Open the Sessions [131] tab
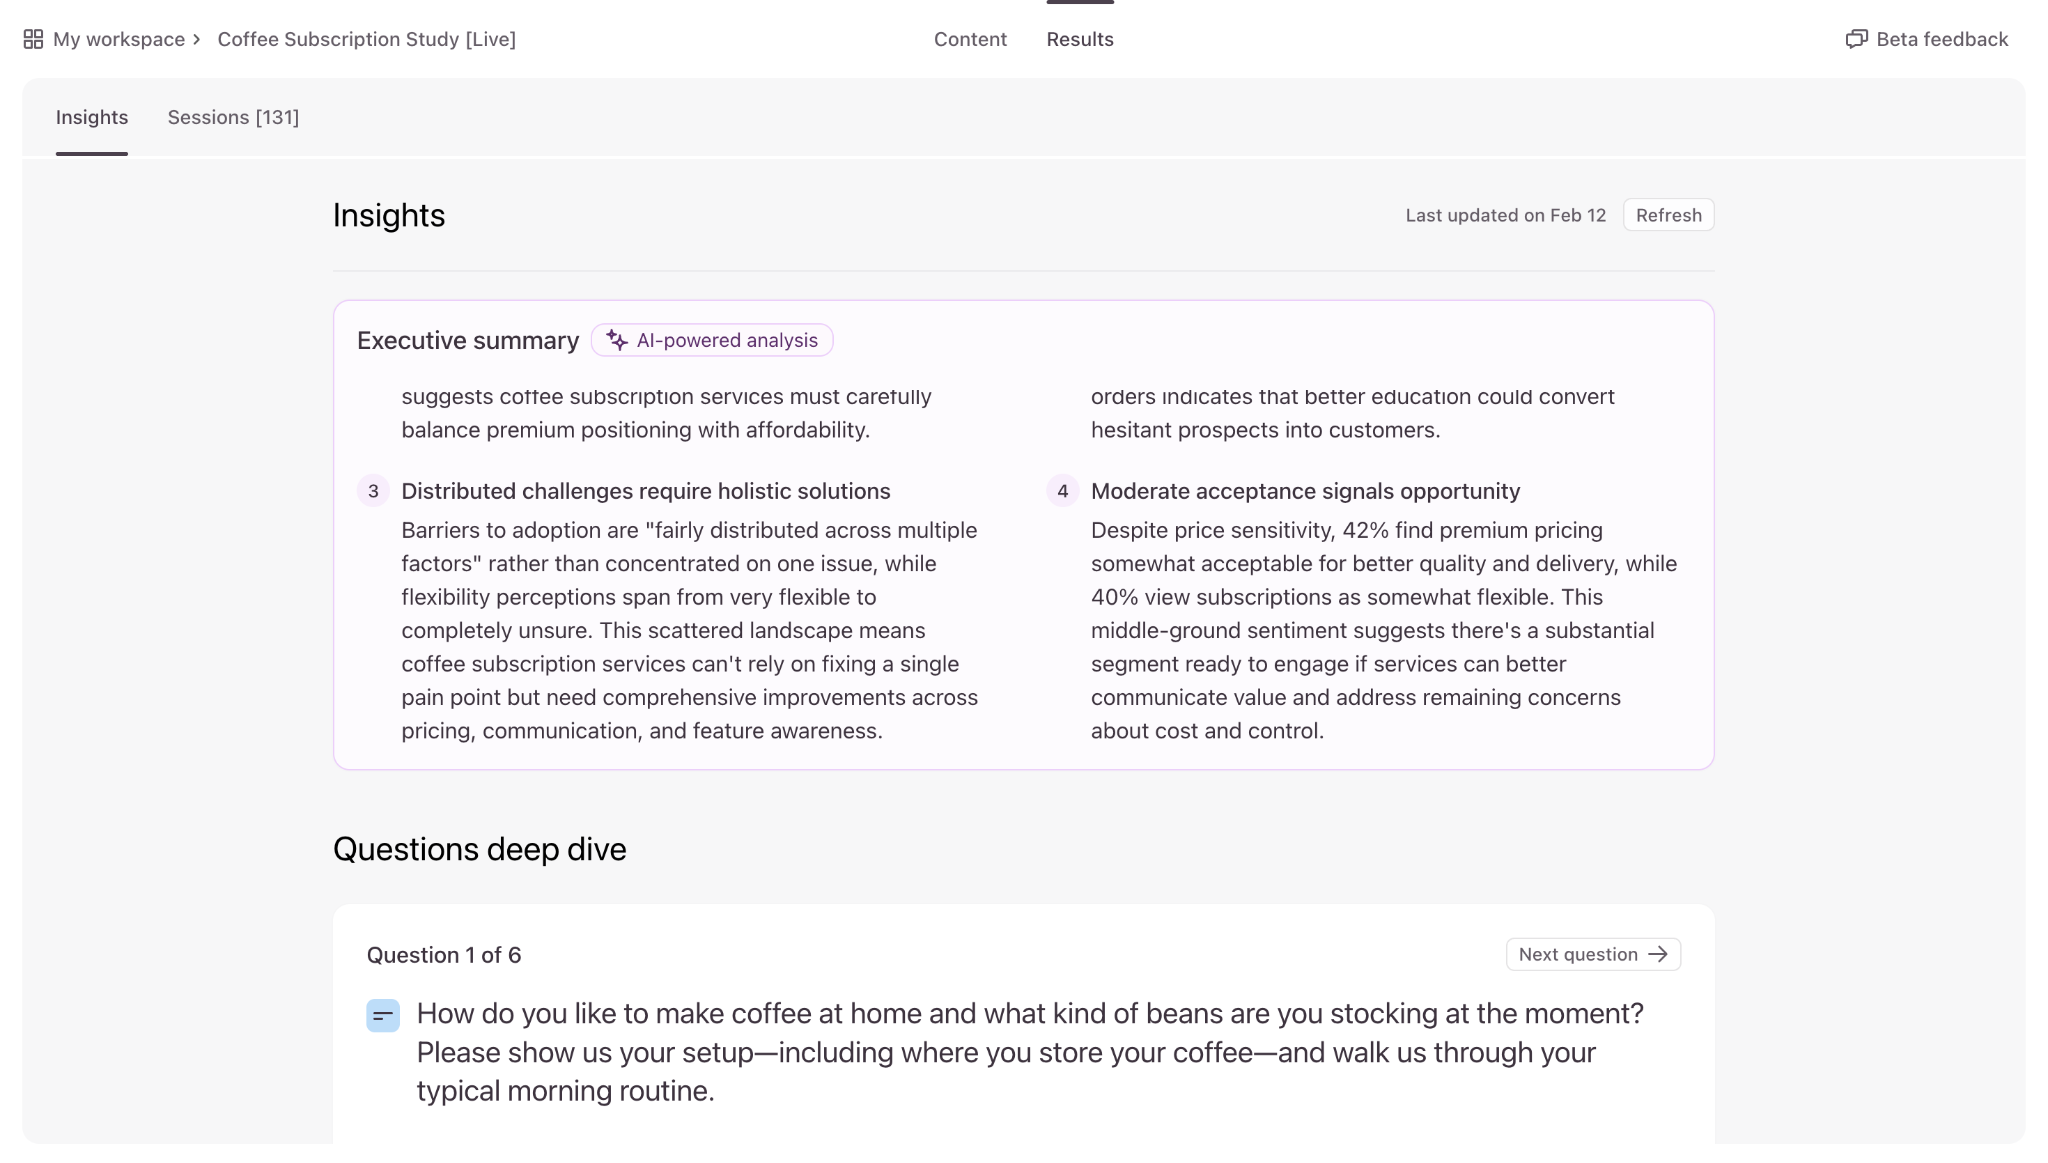 click(233, 117)
